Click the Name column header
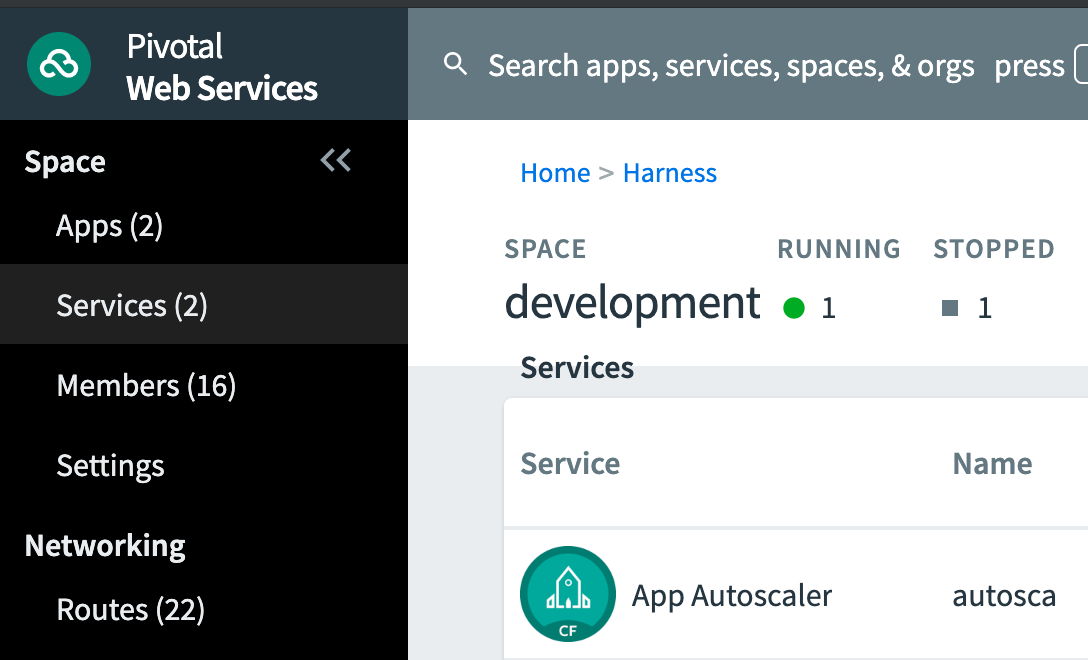 click(x=992, y=464)
